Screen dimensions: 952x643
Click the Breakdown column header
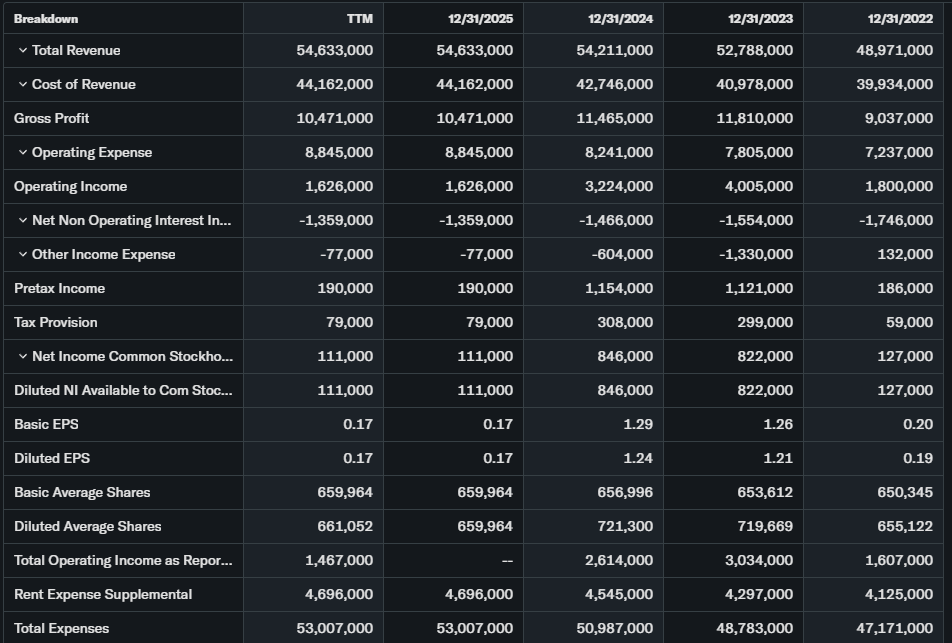pyautogui.click(x=46, y=18)
